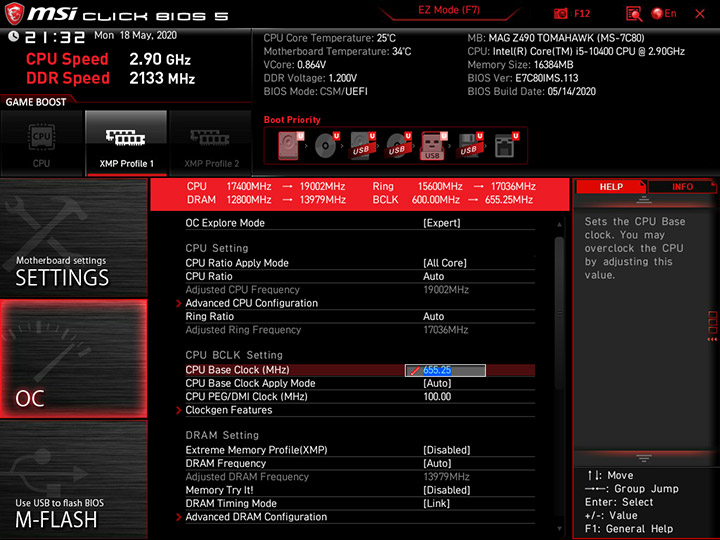Select the network boot device icon
Image resolution: width=720 pixels, height=540 pixels.
click(x=506, y=146)
